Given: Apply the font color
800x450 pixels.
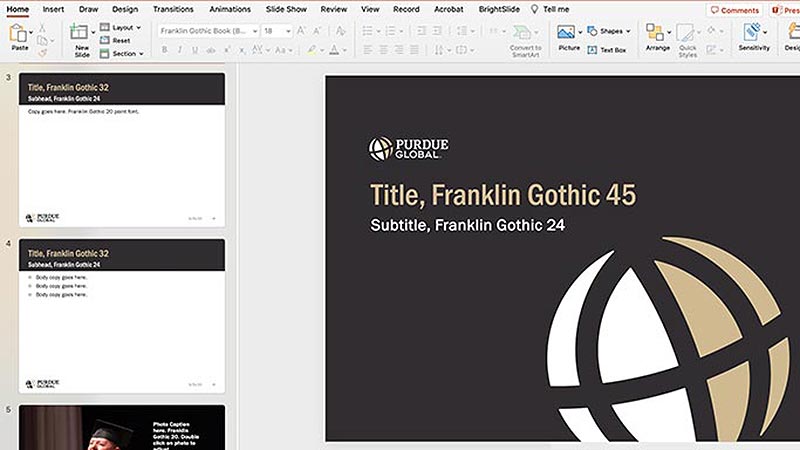Looking at the screenshot, I should coord(334,50).
